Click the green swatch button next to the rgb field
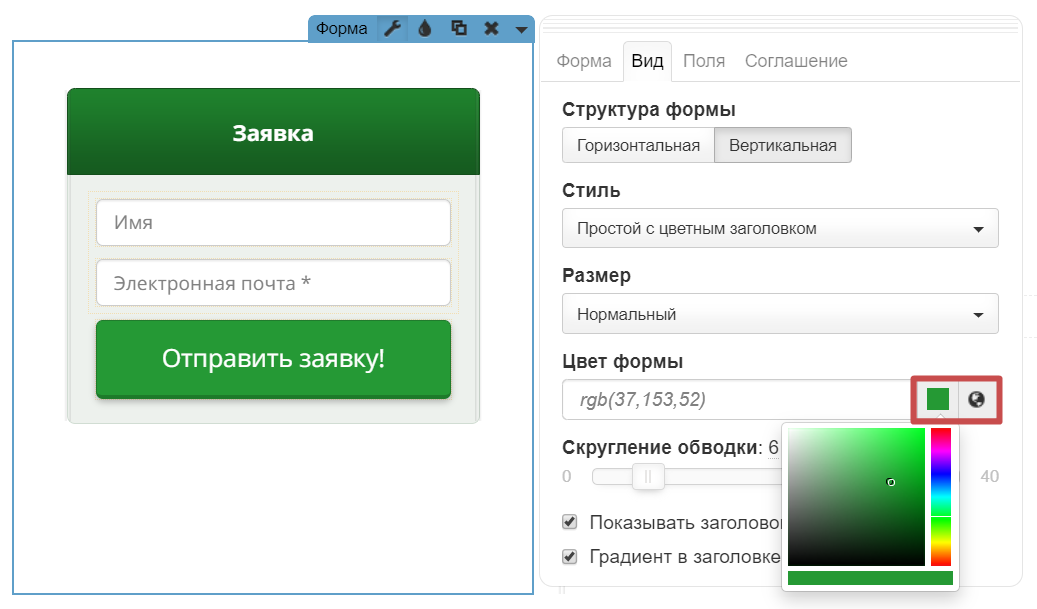 (937, 399)
